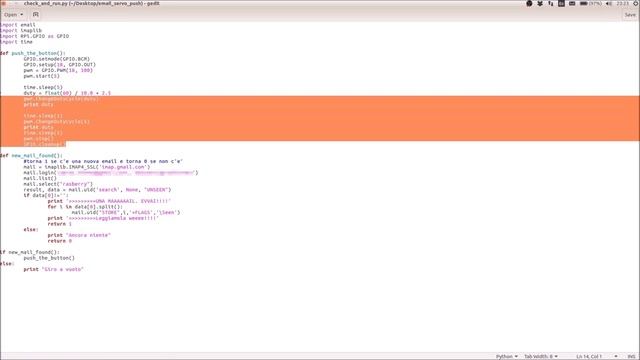Viewport: 640px width, 360px height.
Task: Click the 'pwm.start(5)' line
Action: [41, 76]
